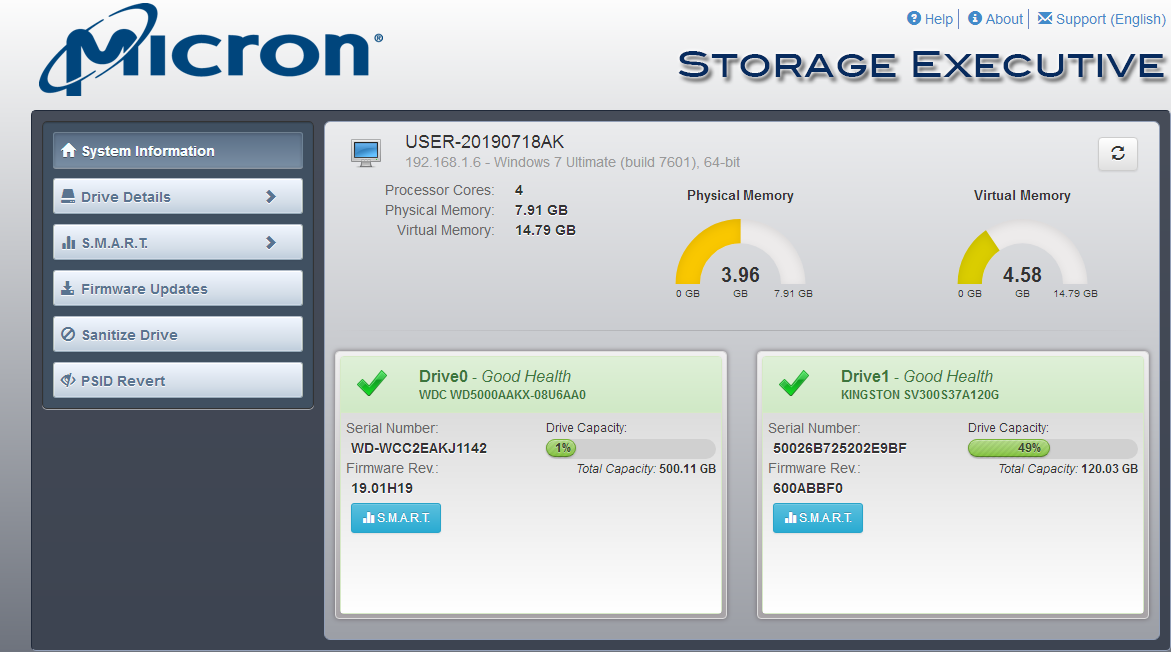The image size is (1171, 652).
Task: Click firmware revision 19.01H19
Action: coord(382,488)
